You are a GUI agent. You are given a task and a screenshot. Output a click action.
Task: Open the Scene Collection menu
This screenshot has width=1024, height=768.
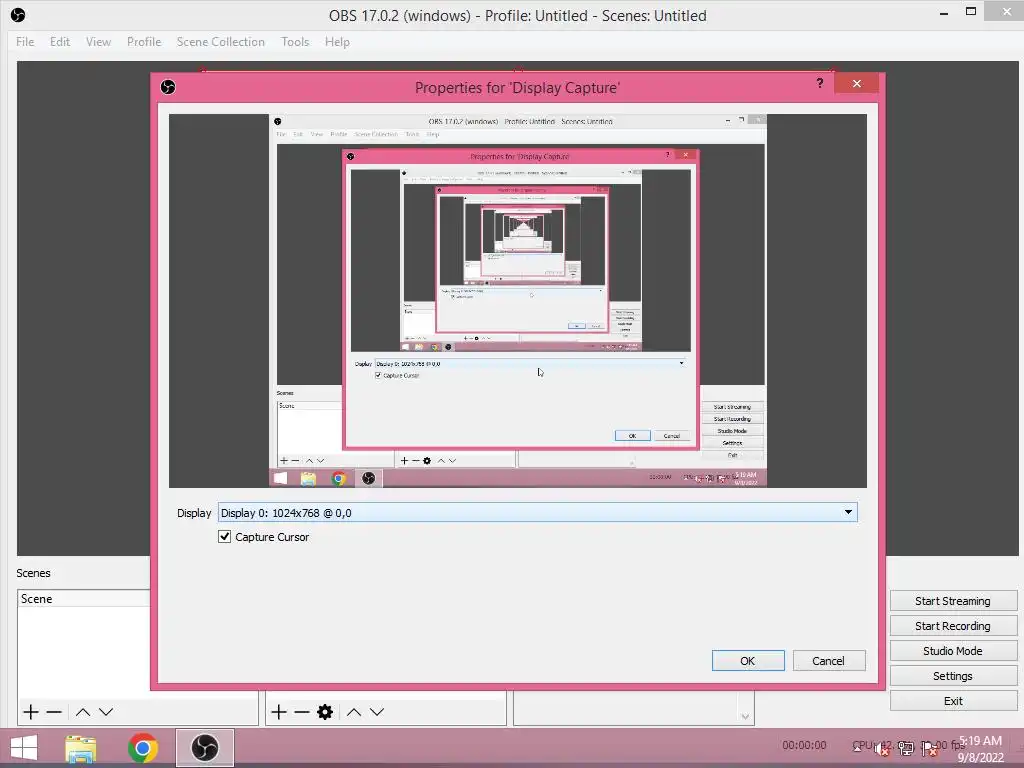[221, 42]
